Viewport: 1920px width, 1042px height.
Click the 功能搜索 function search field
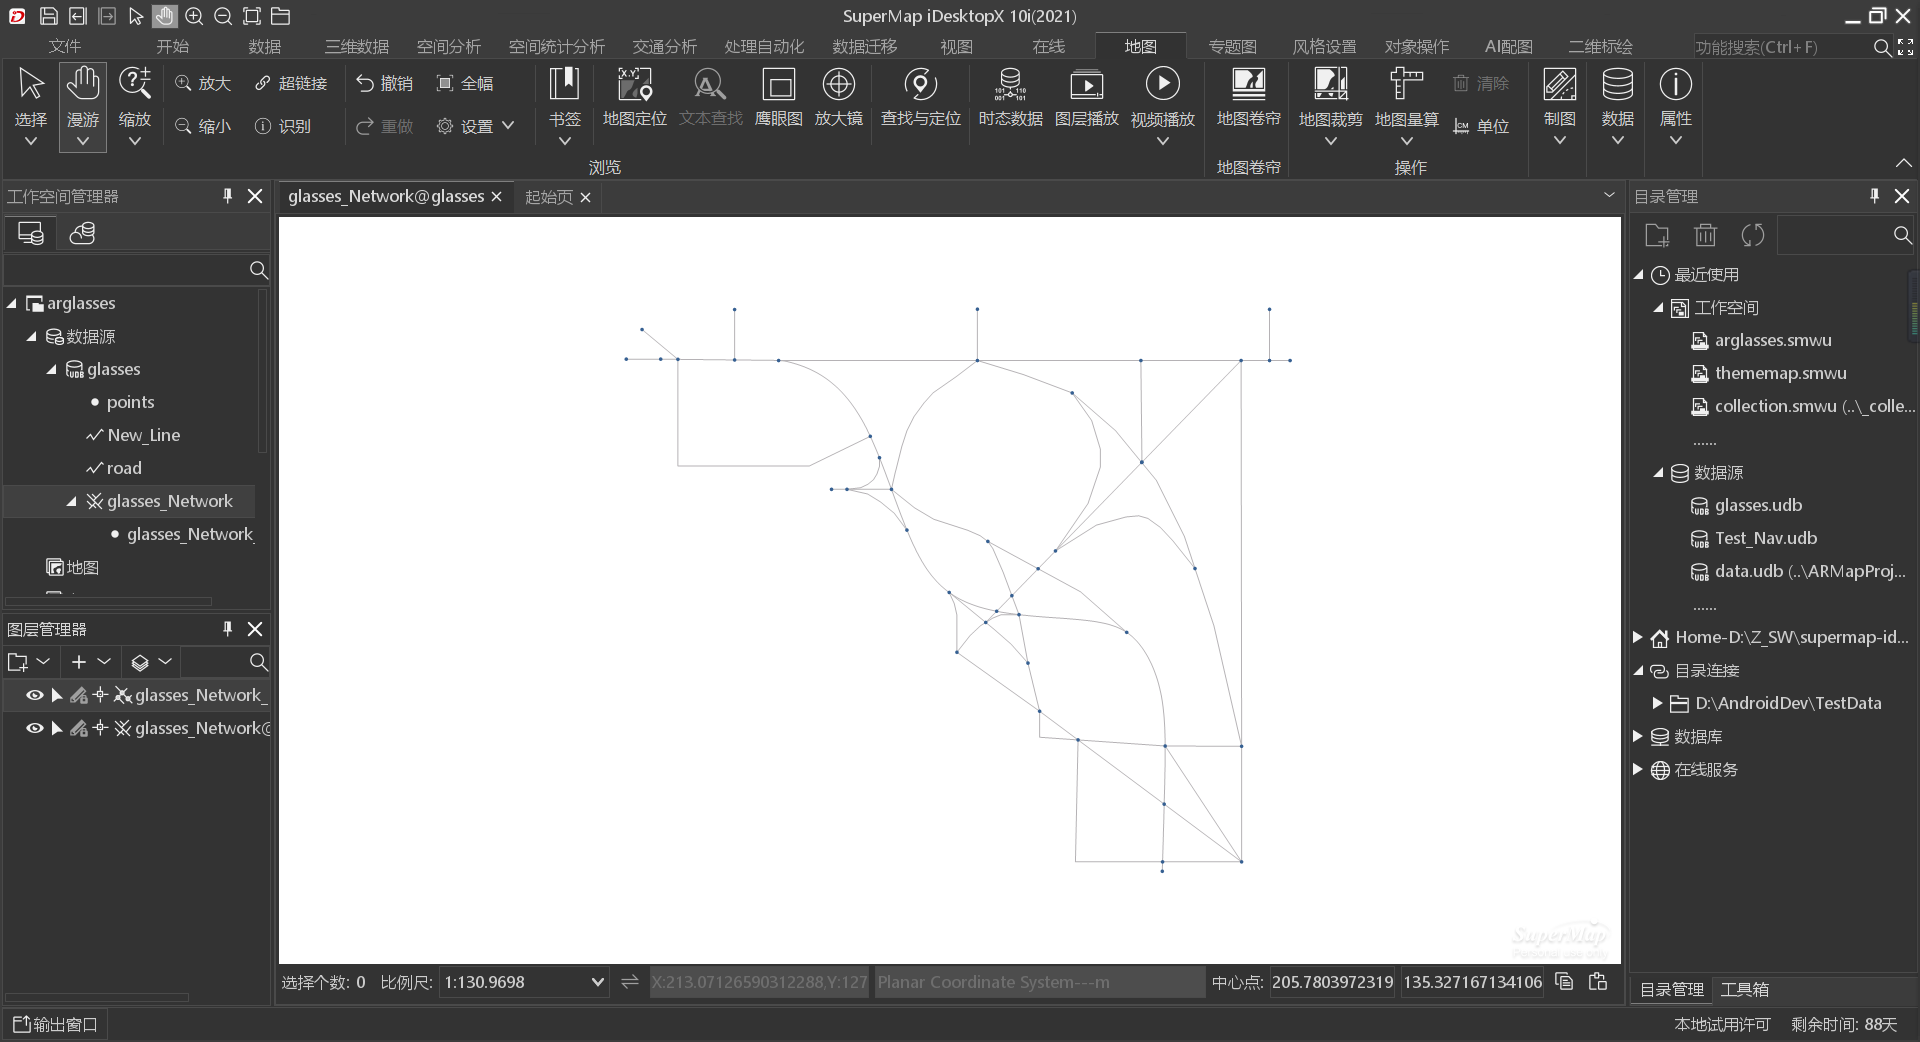(x=1780, y=47)
